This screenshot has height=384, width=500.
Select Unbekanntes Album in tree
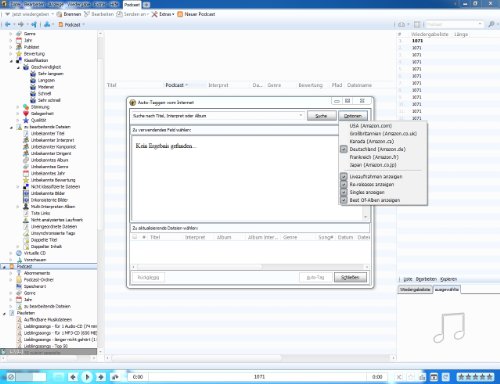tap(49, 160)
